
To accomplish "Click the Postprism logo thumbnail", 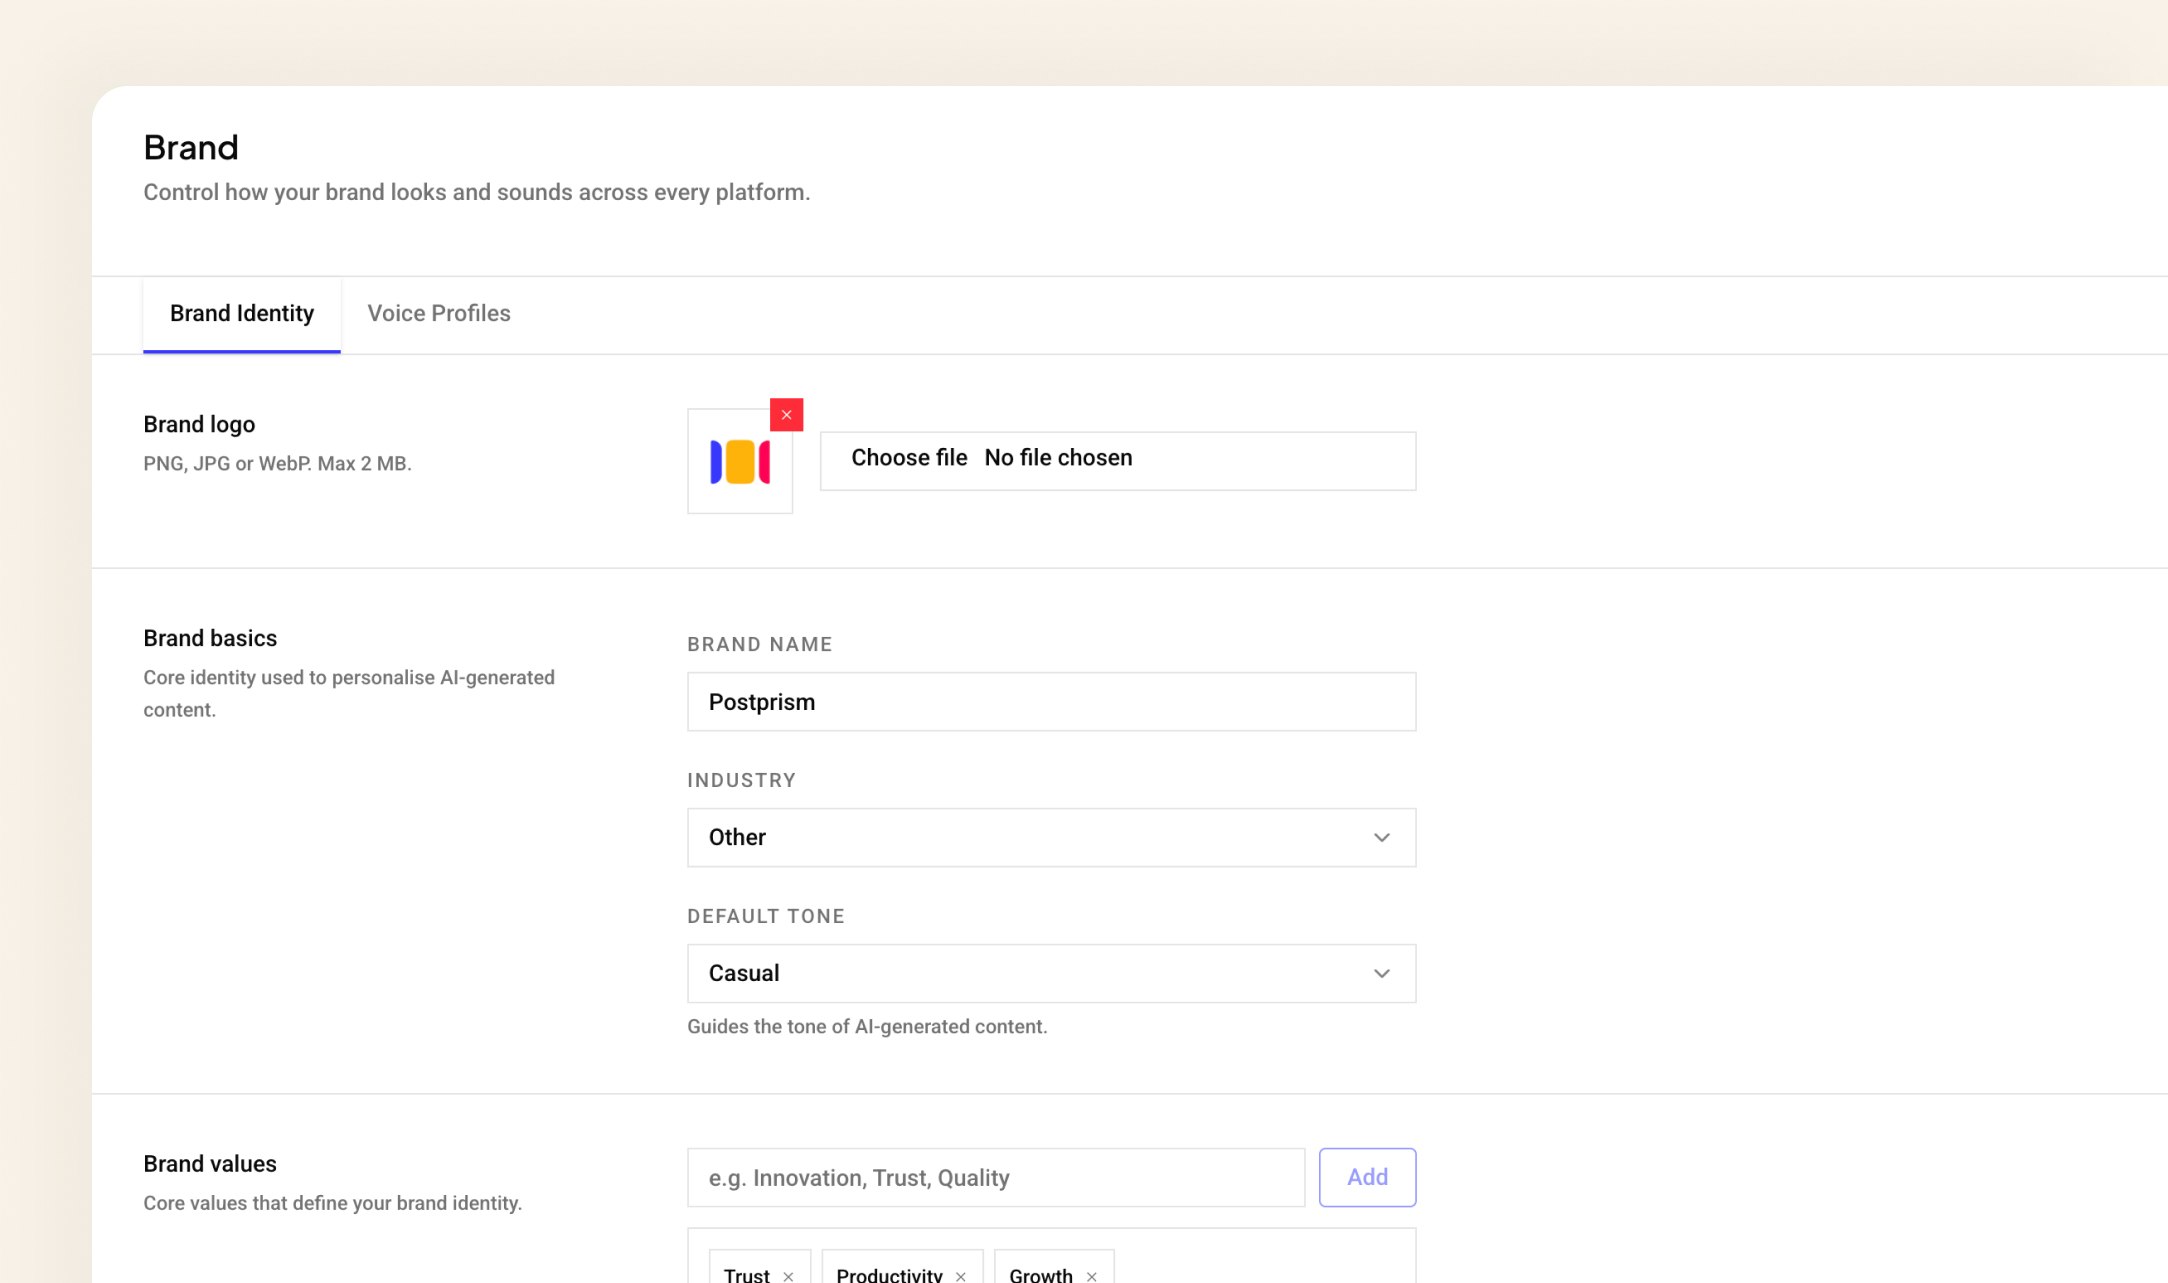I will (740, 462).
